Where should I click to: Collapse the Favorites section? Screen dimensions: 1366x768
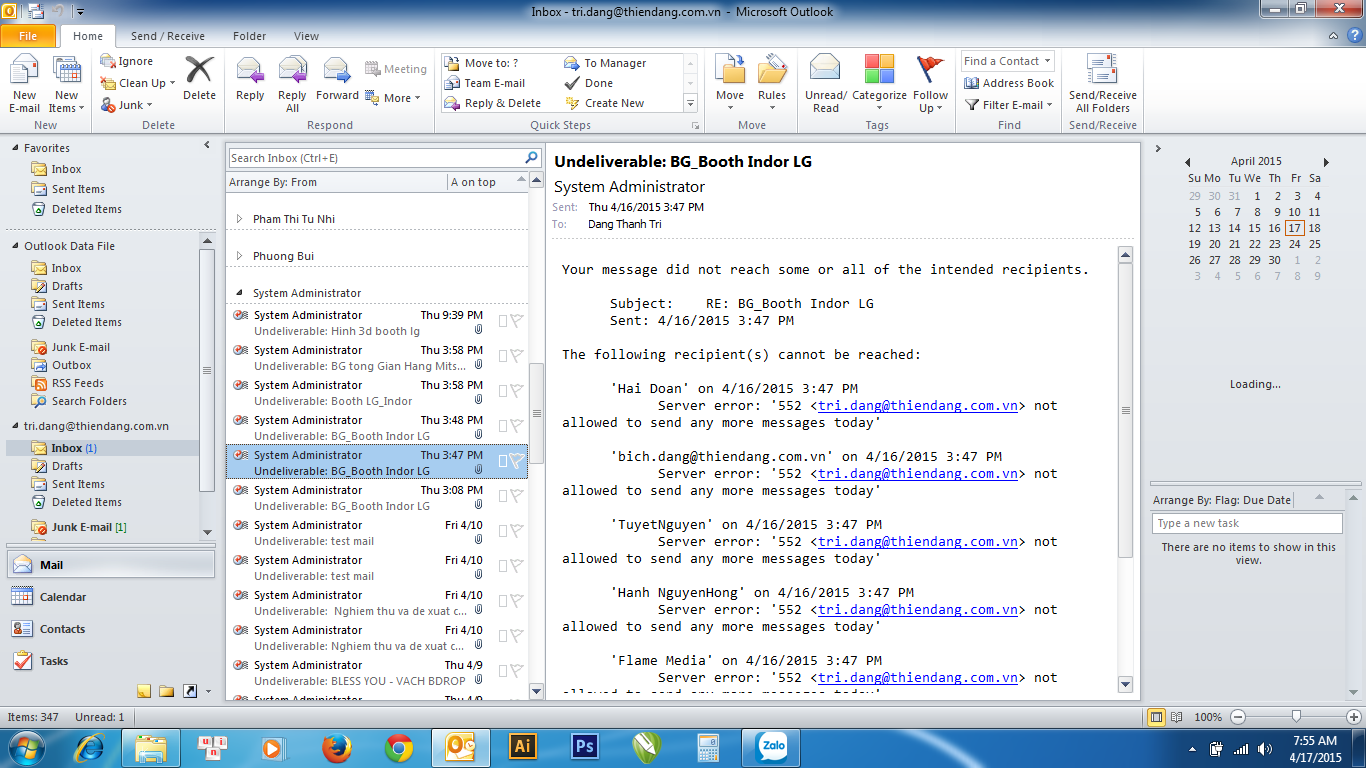click(x=16, y=148)
